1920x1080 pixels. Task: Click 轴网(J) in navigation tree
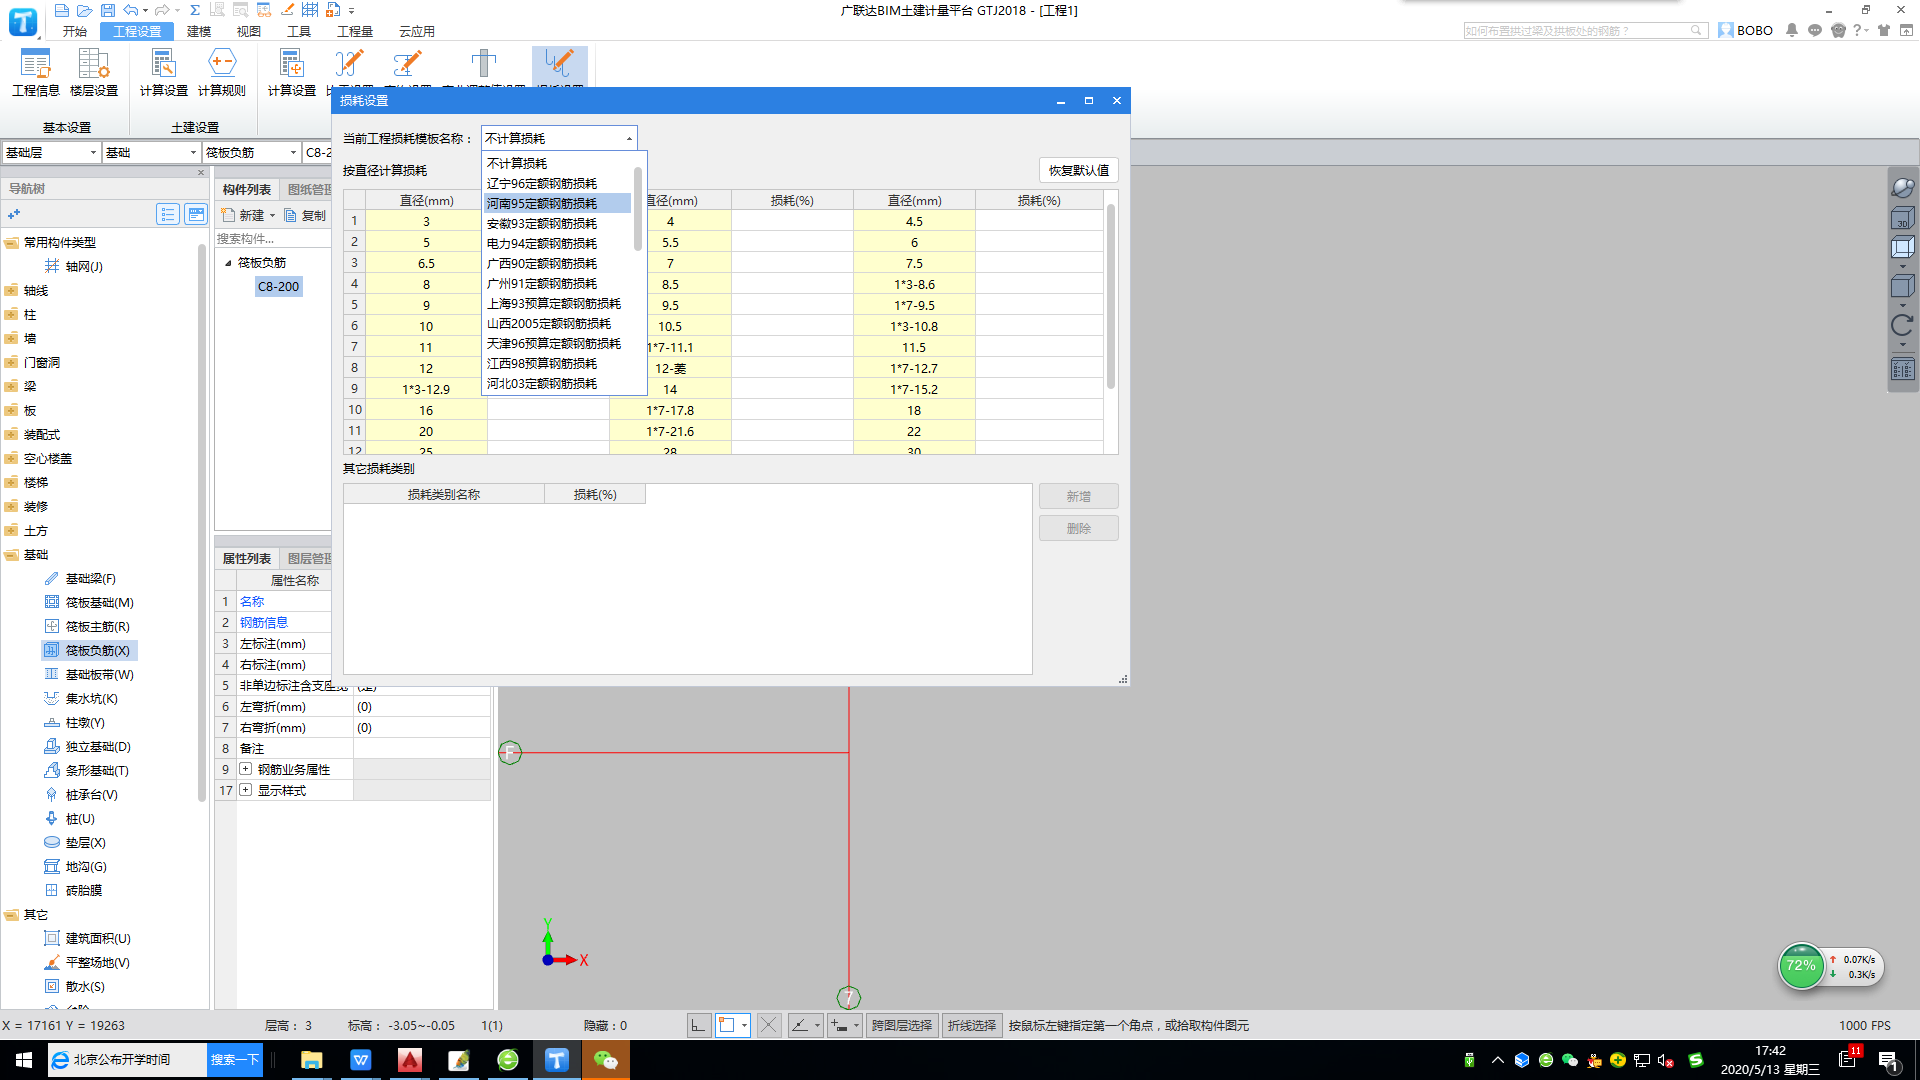[x=84, y=266]
